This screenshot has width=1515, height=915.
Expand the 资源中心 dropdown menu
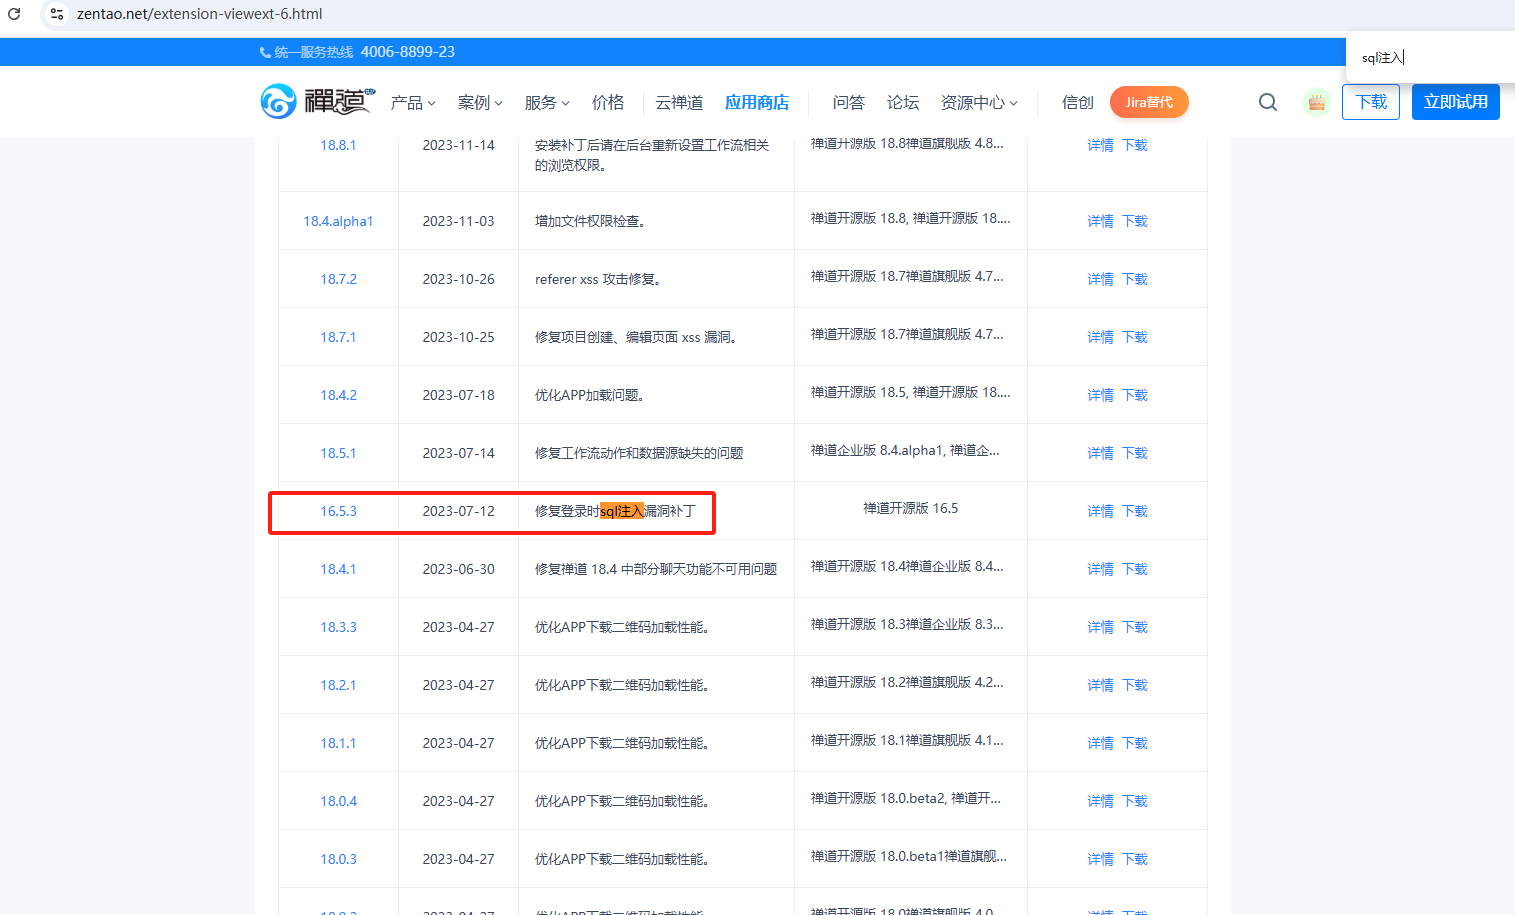click(978, 103)
